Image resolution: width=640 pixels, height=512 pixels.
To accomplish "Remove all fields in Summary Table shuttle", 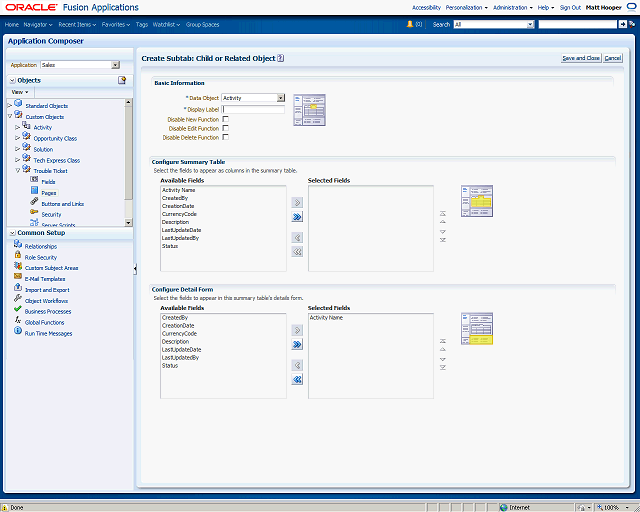I will (297, 252).
